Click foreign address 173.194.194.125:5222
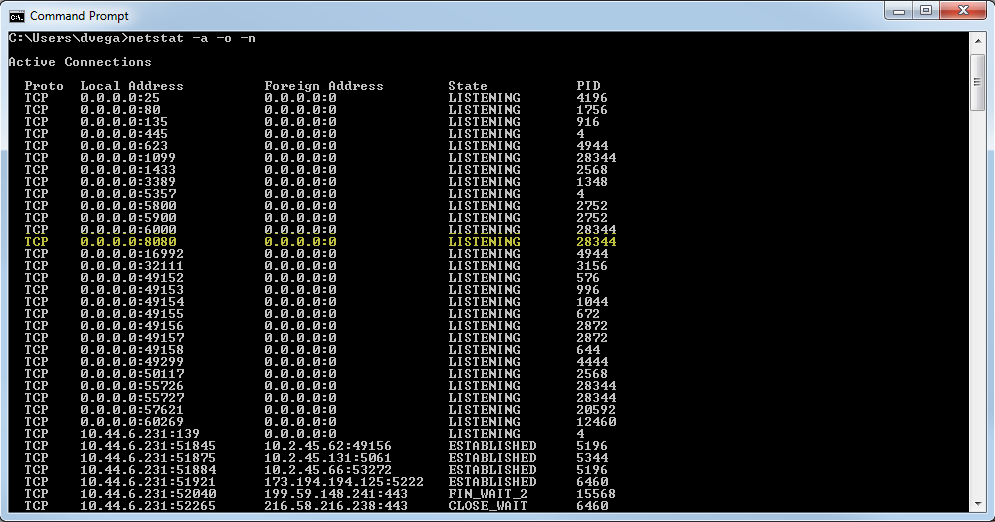Viewport: 995px width, 522px height. click(x=344, y=483)
